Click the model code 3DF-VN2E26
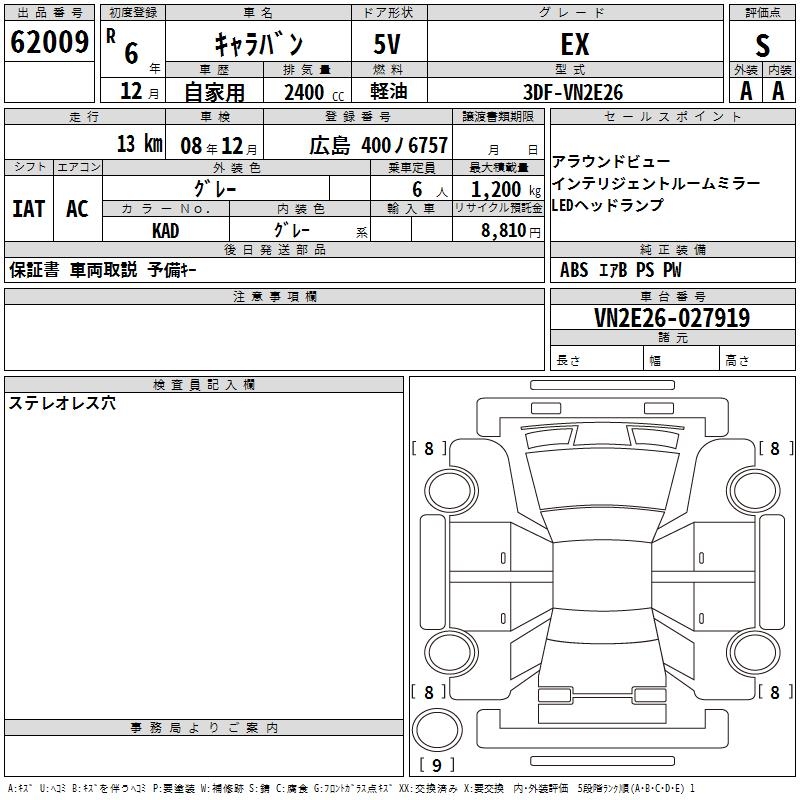The width and height of the screenshot is (800, 800). pyautogui.click(x=573, y=92)
